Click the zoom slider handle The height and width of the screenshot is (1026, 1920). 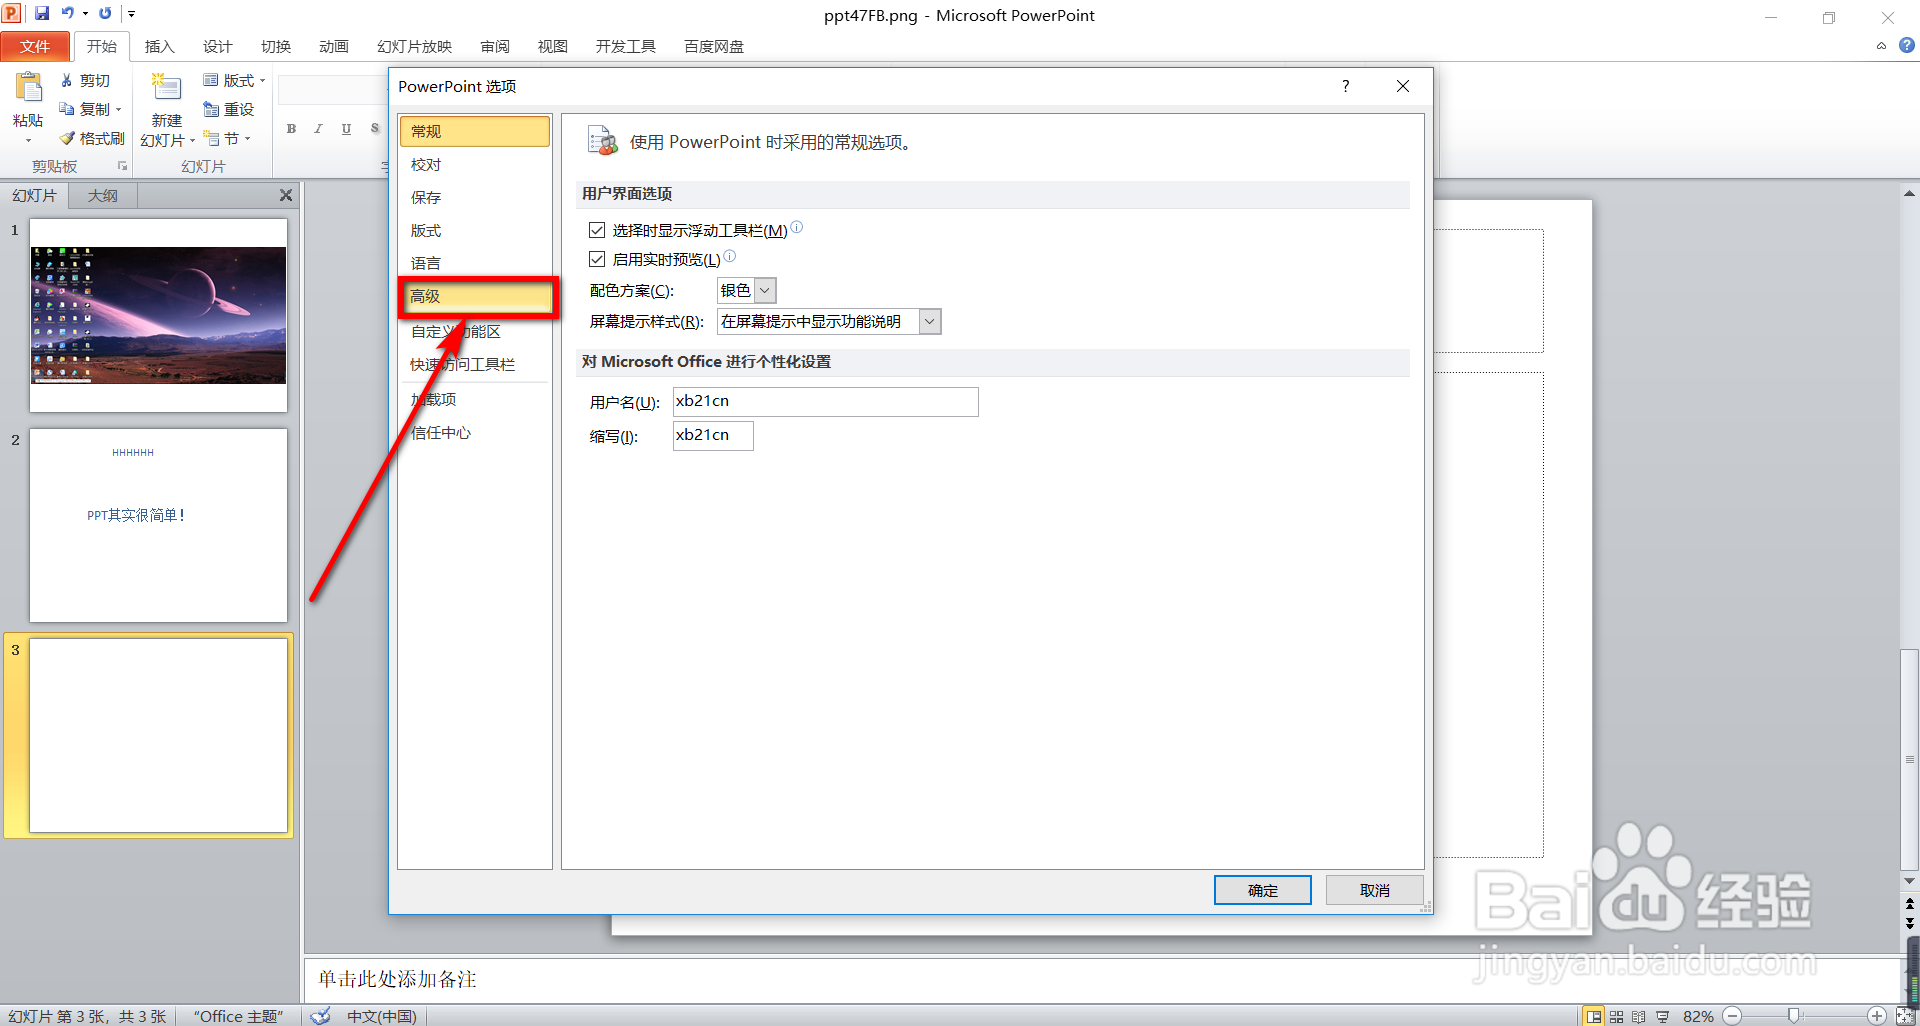pyautogui.click(x=1794, y=1016)
